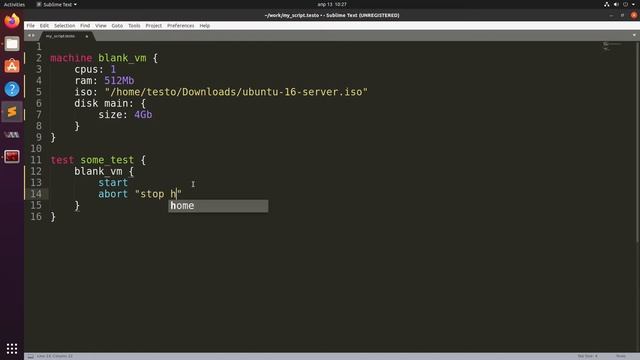Click the iso path string

click(x=236, y=92)
